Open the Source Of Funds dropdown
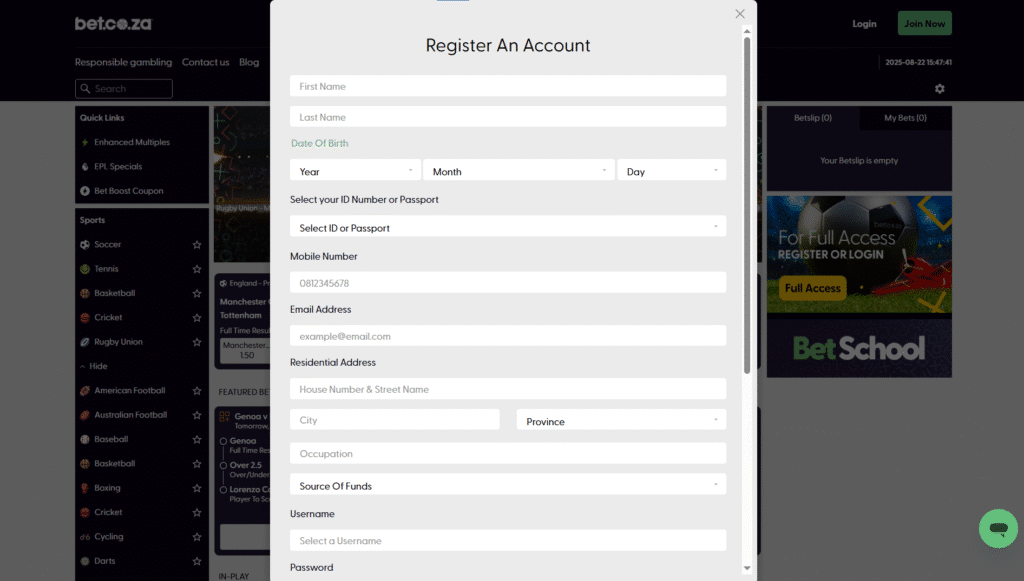The height and width of the screenshot is (581, 1024). pos(508,484)
